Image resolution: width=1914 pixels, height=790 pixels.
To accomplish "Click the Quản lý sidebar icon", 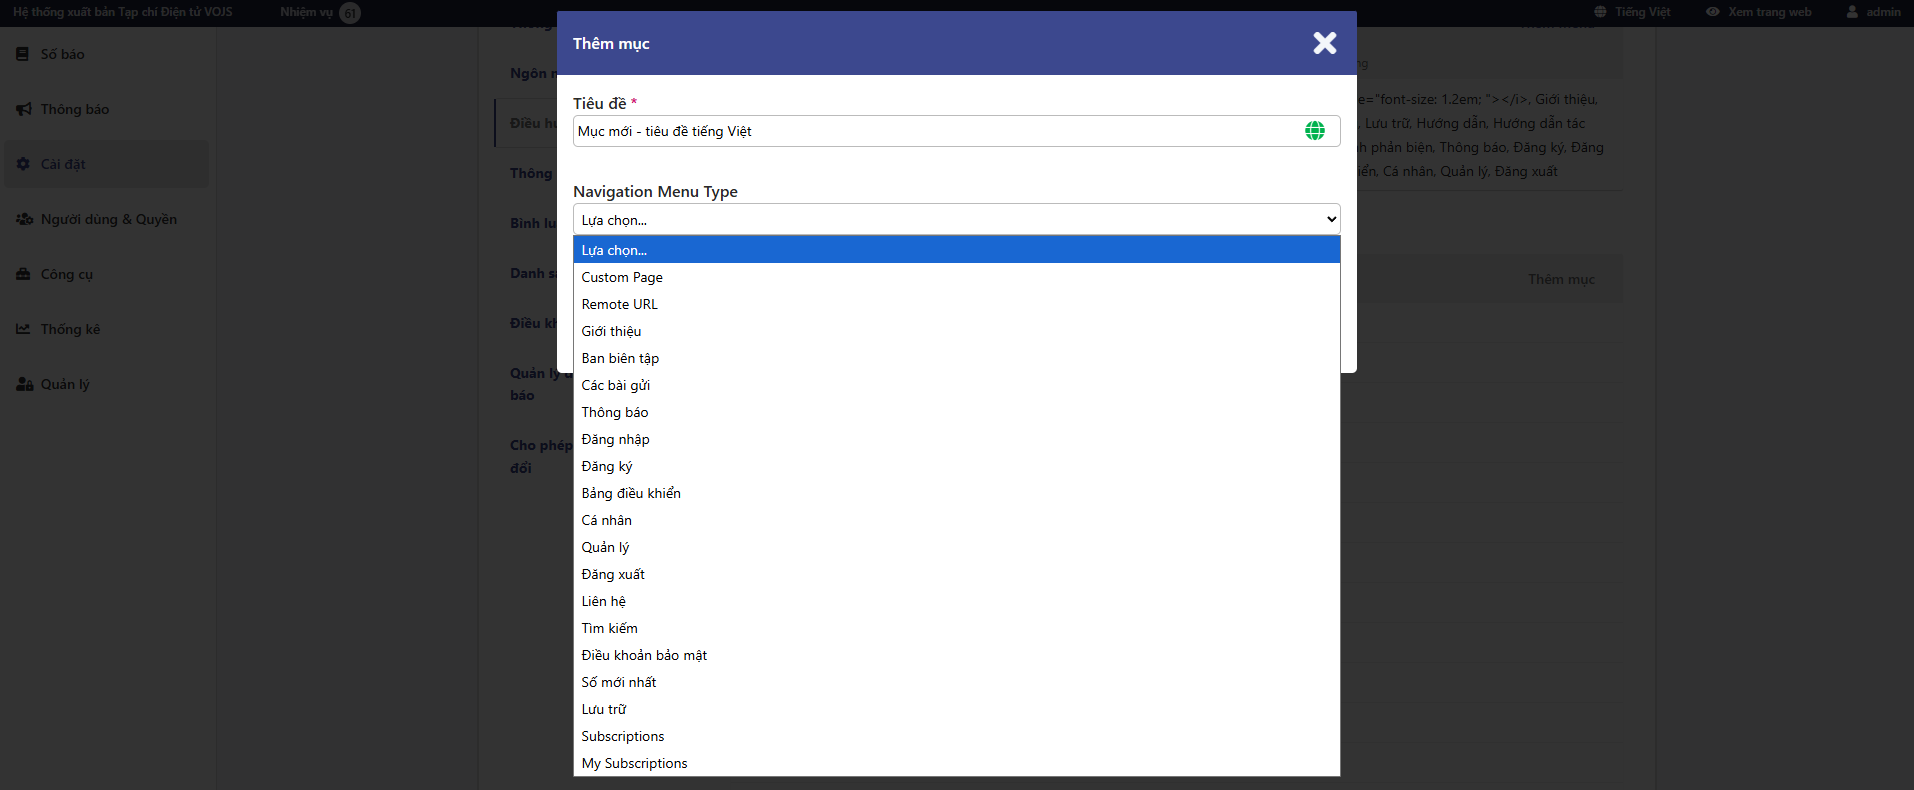I will [x=24, y=384].
